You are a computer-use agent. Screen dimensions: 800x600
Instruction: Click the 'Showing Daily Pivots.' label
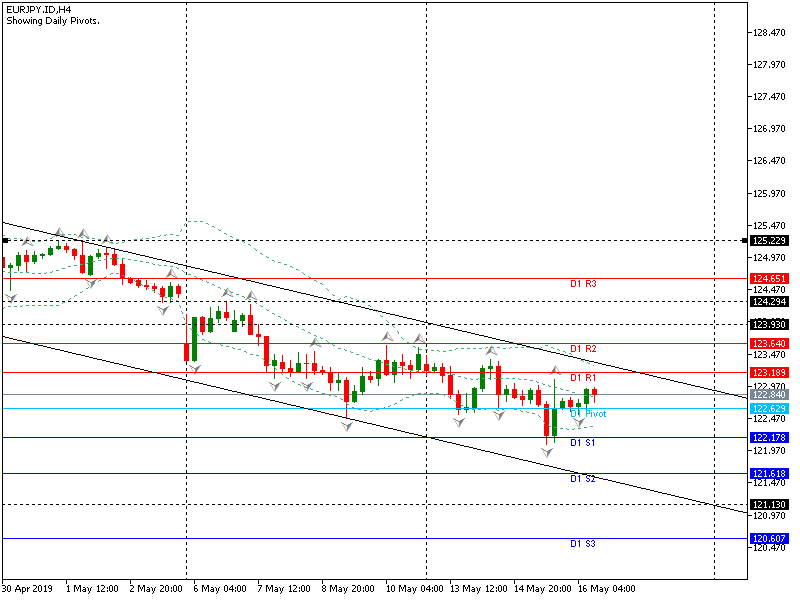coord(53,21)
